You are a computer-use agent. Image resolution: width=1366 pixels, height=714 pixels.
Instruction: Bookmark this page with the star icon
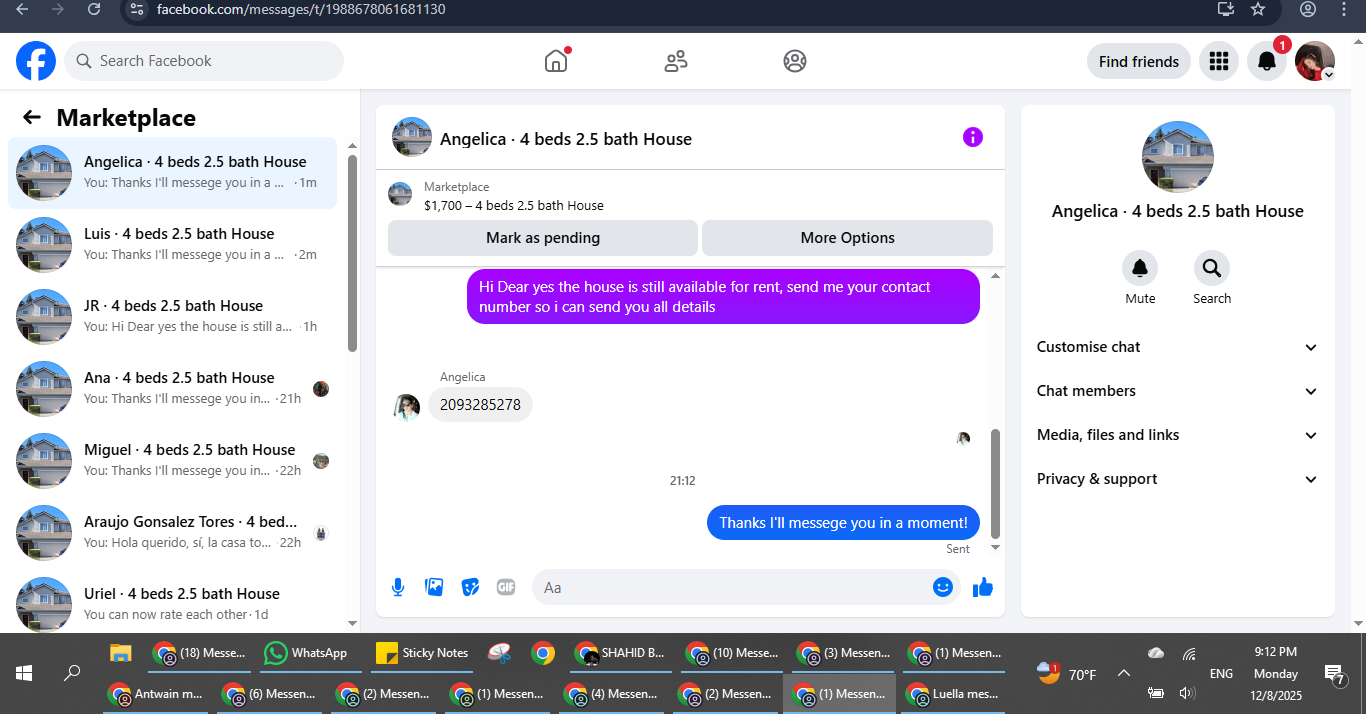click(x=1259, y=9)
